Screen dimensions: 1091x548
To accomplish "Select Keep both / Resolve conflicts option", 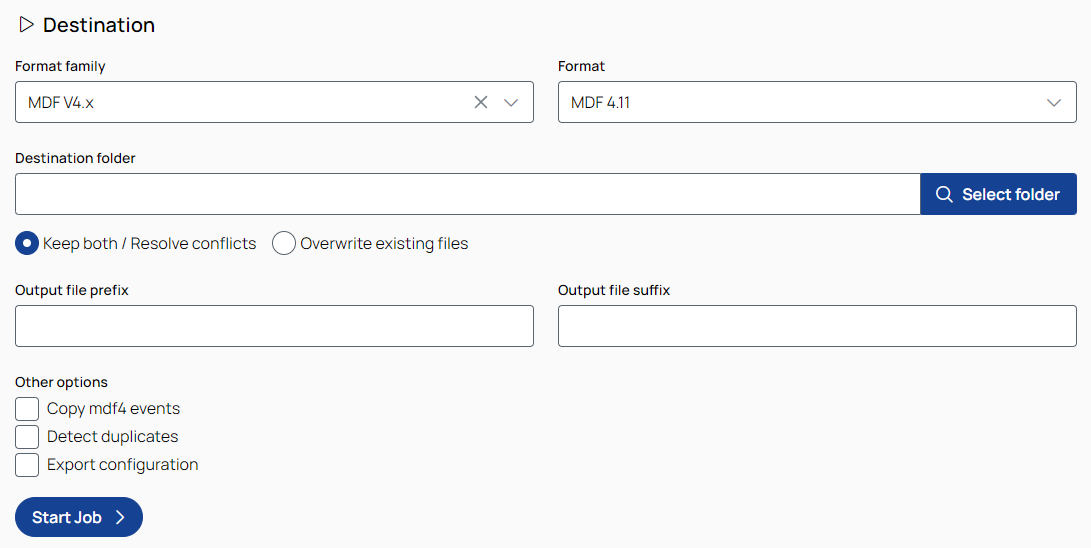I will click(27, 243).
